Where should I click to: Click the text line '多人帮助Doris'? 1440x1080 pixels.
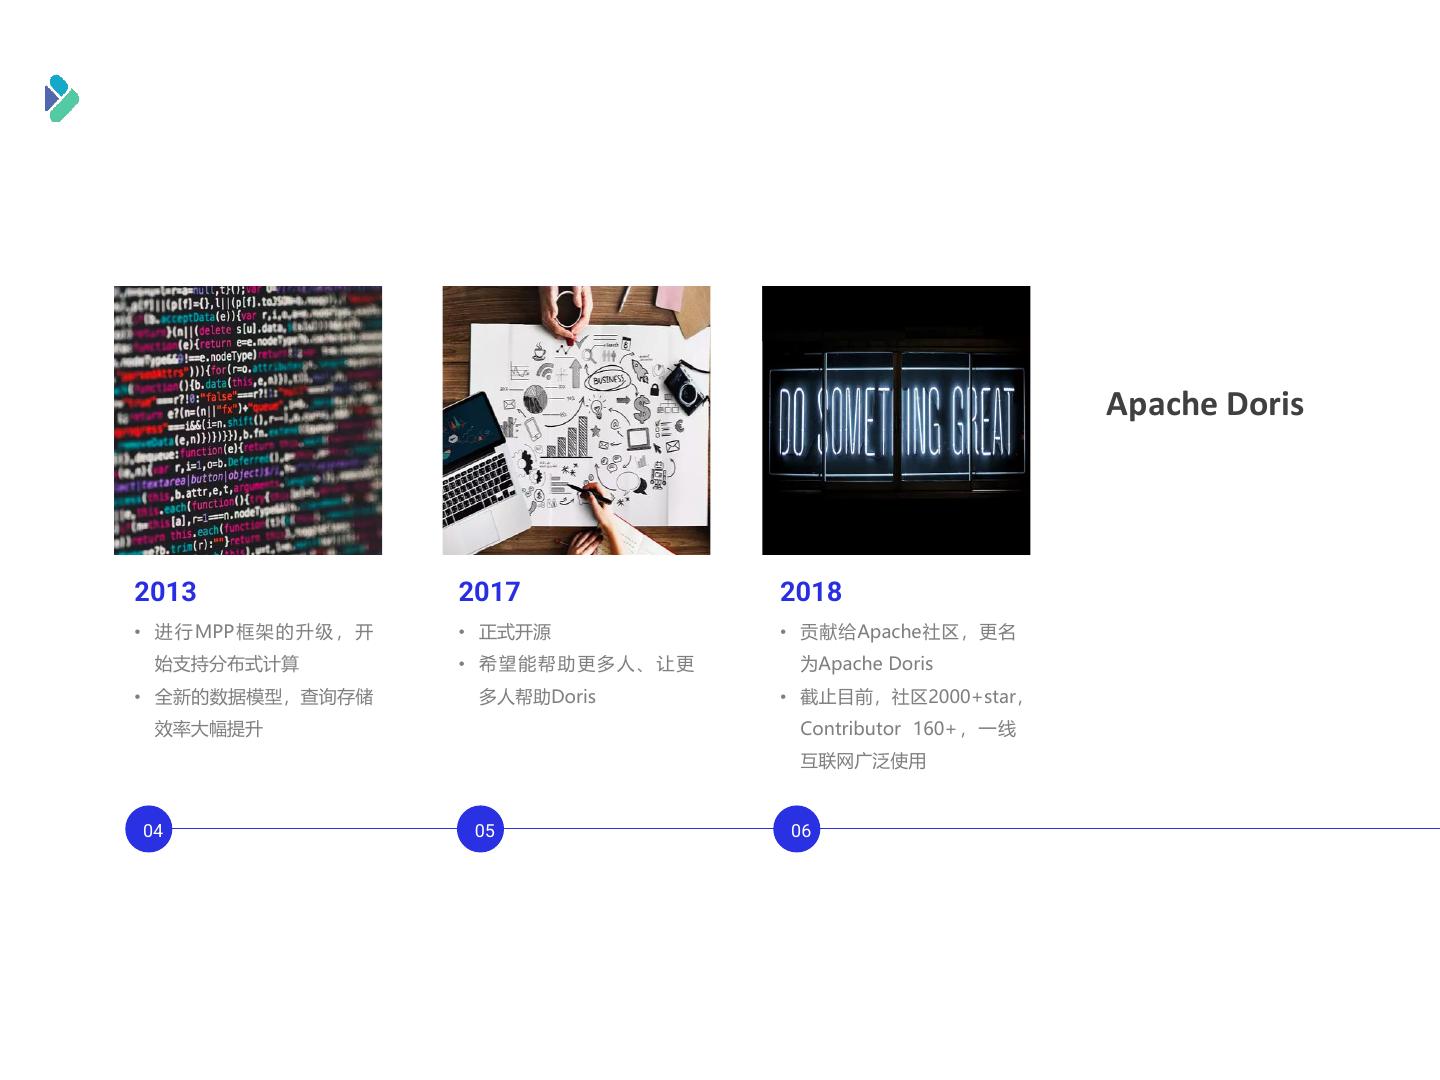pyautogui.click(x=537, y=697)
